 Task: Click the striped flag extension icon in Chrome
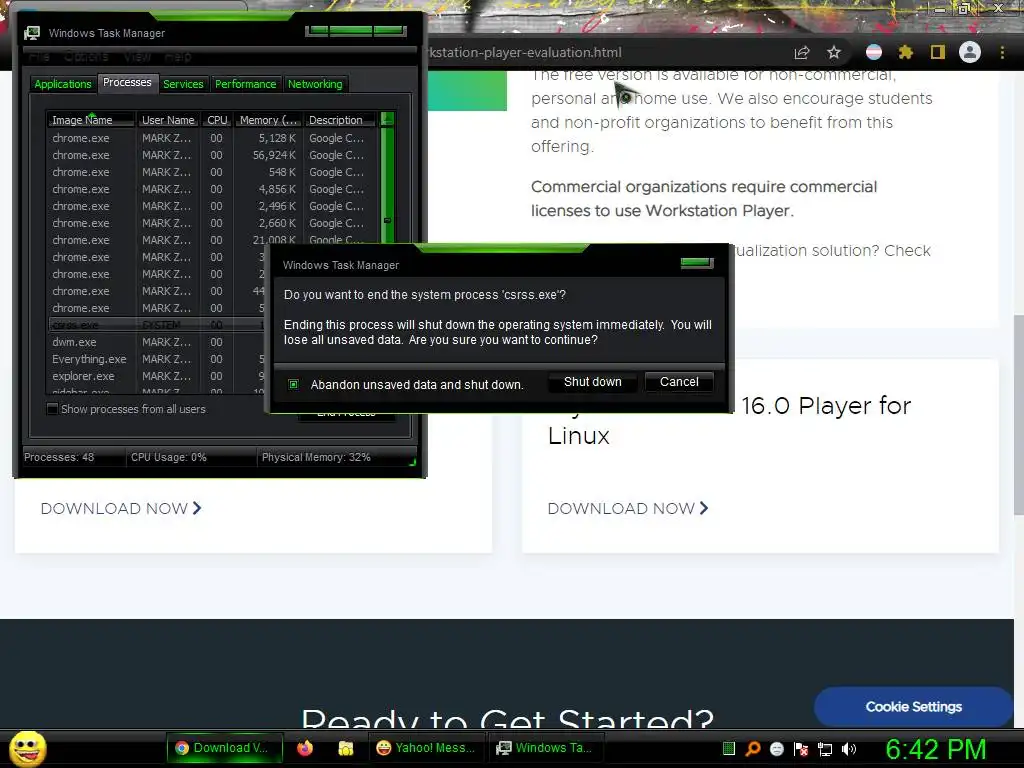point(874,52)
